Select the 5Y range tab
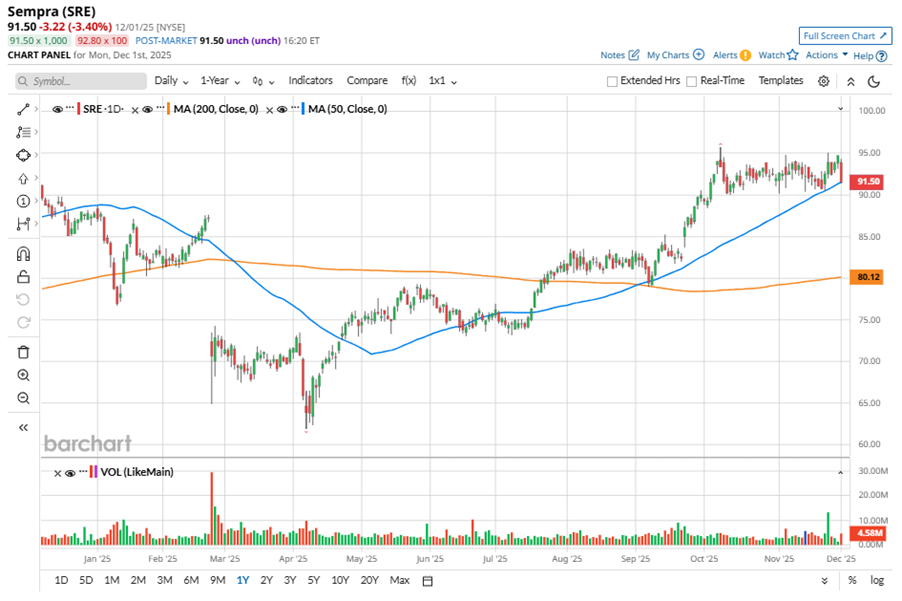 click(314, 580)
